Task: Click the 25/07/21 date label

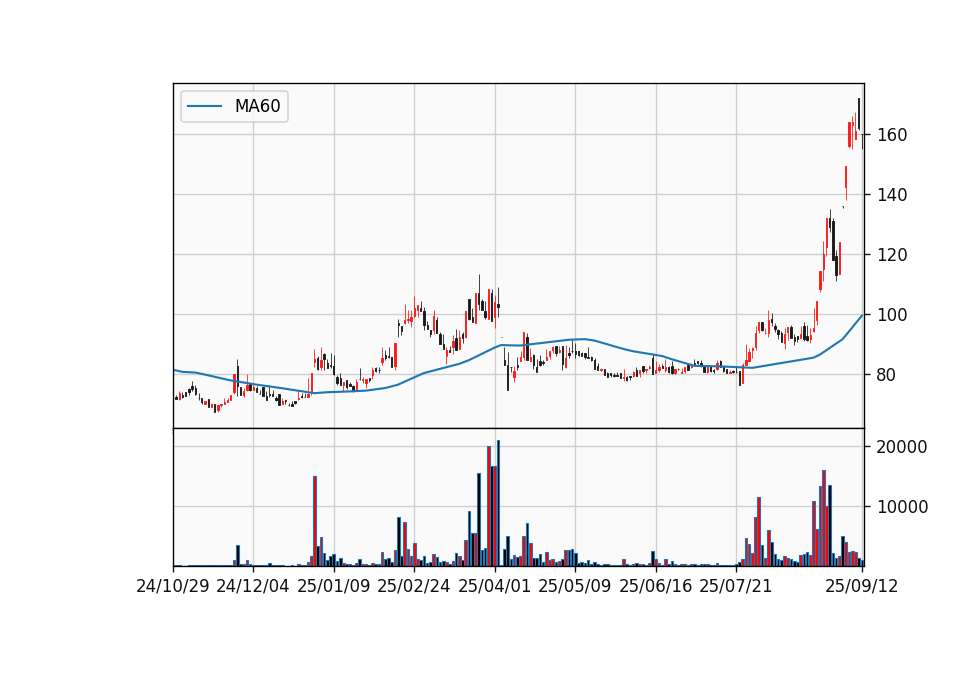Action: [736, 586]
